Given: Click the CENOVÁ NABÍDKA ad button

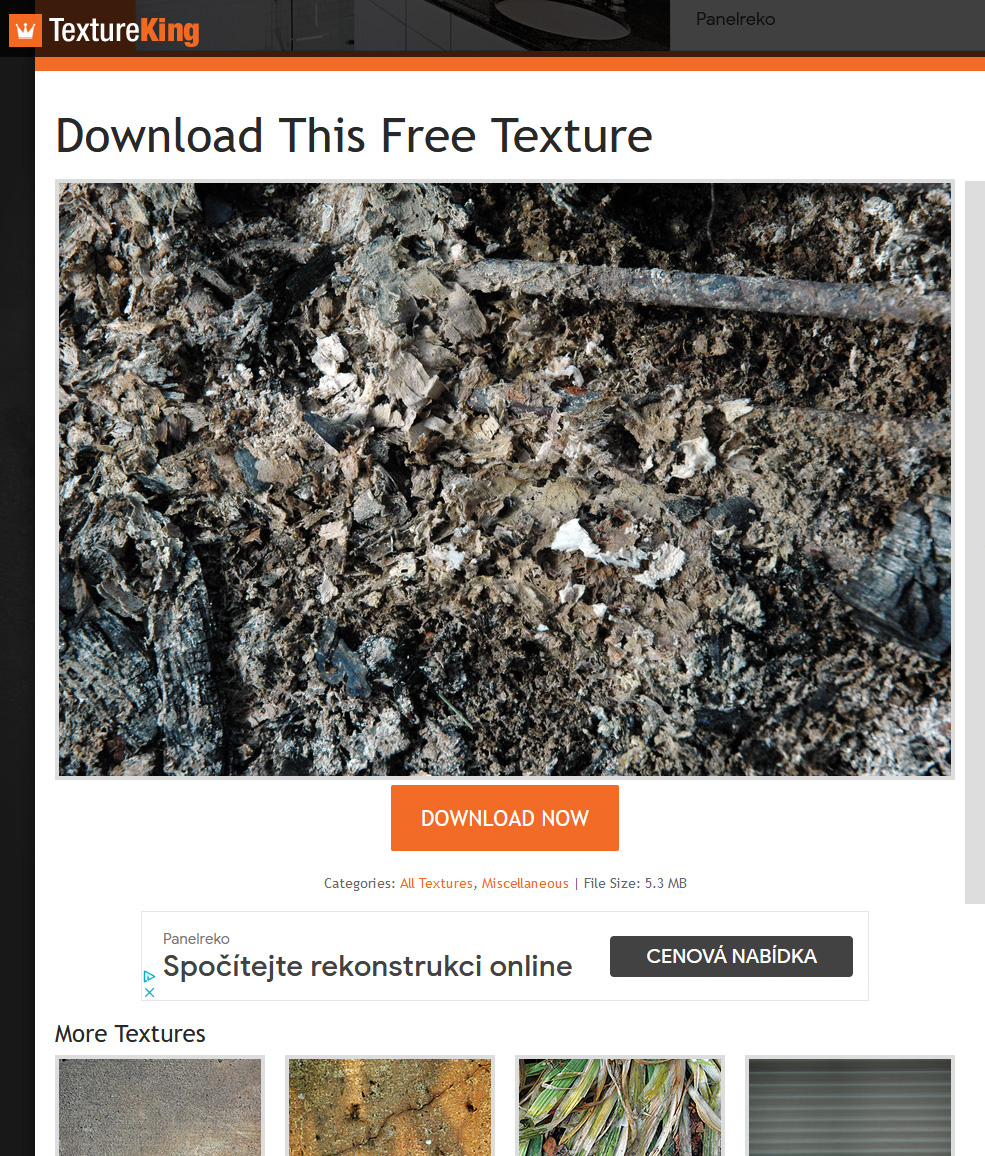Looking at the screenshot, I should (x=731, y=956).
